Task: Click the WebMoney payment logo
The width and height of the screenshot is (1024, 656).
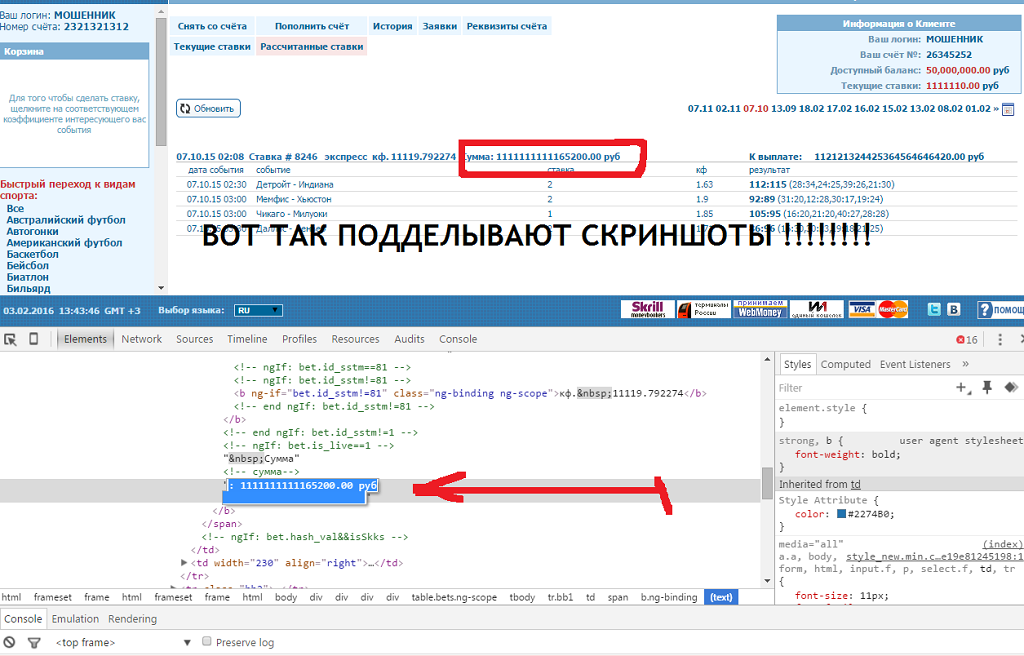Action: click(760, 309)
